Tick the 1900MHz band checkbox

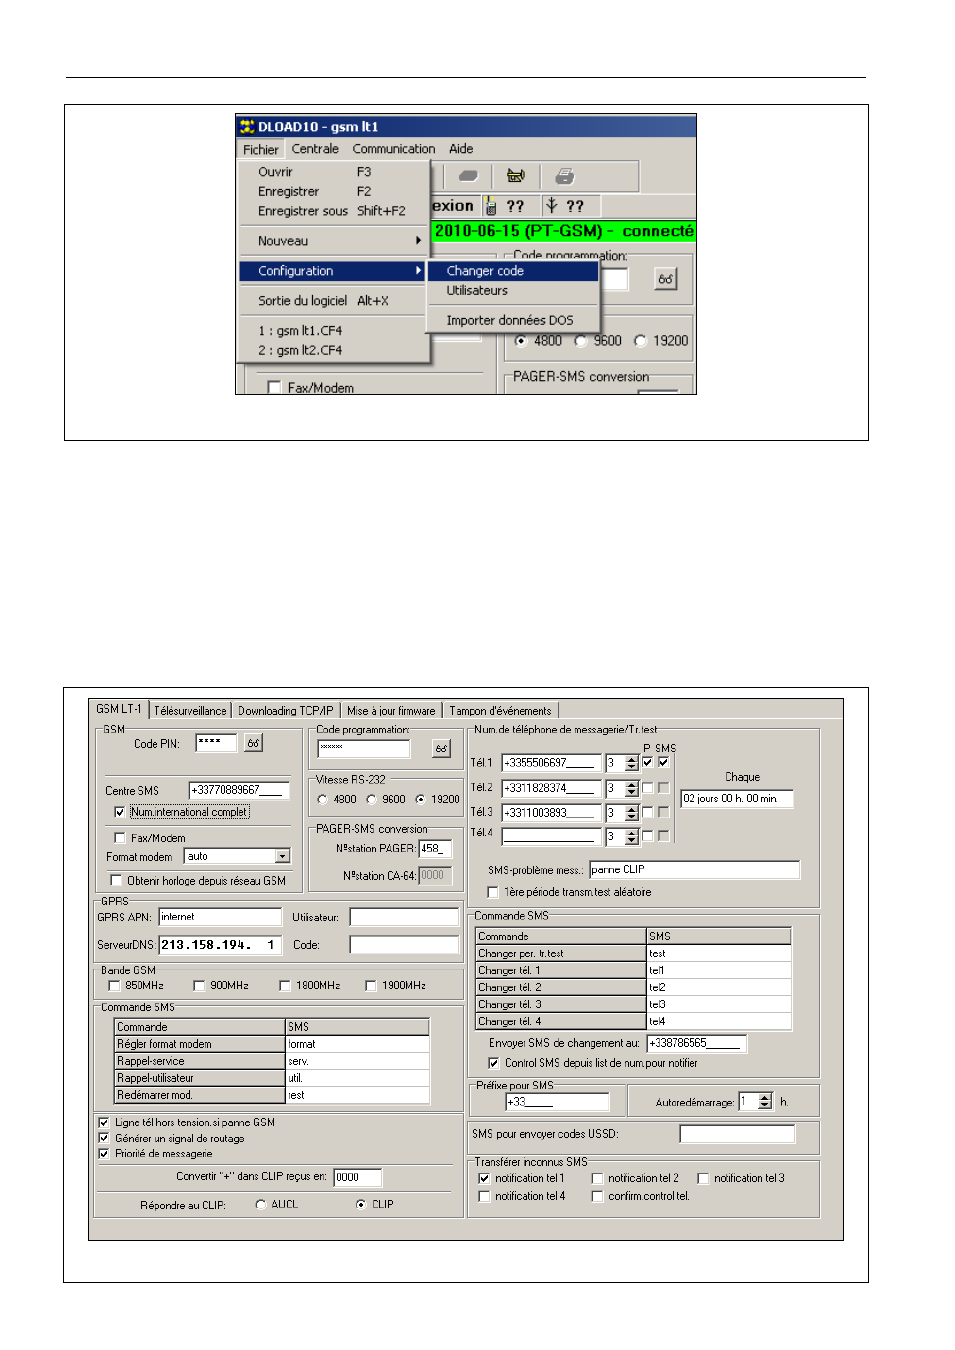pyautogui.click(x=371, y=986)
